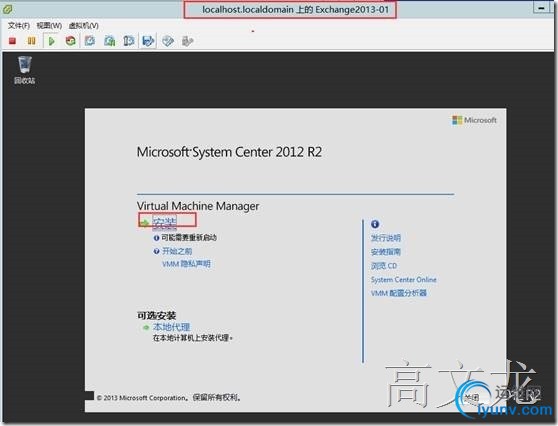Click the vSphere console window icon

[7, 9]
